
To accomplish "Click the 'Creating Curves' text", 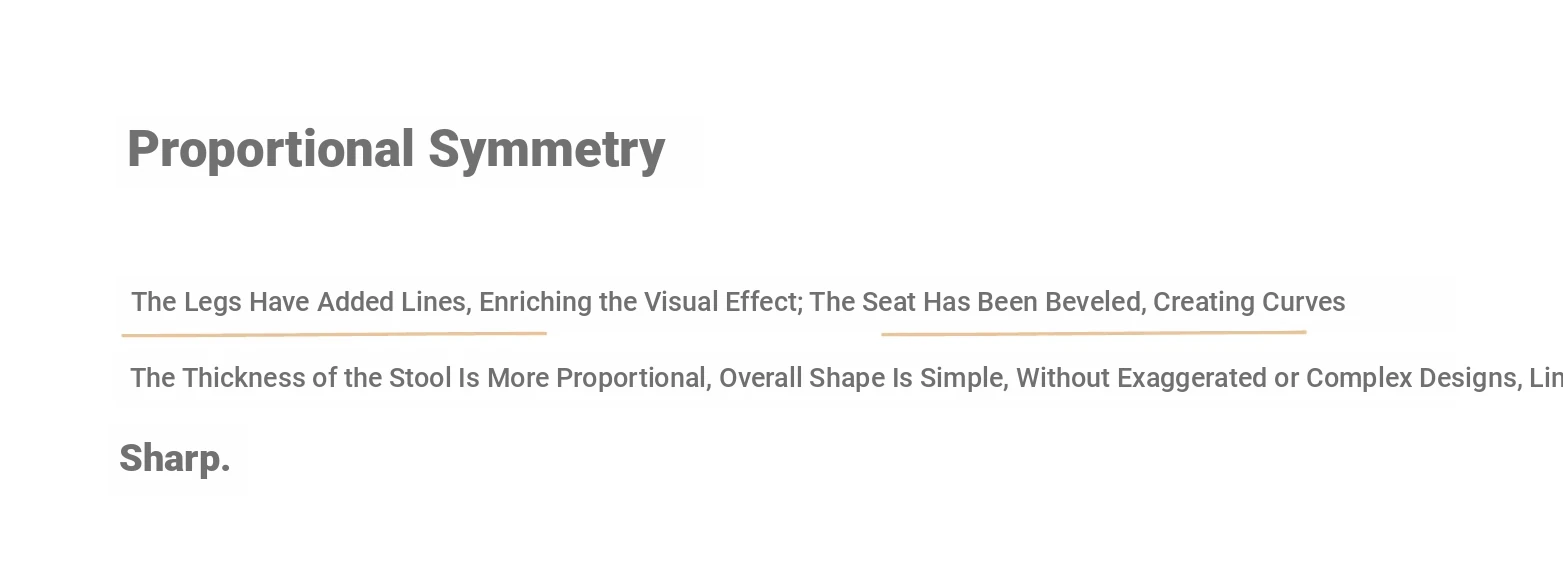I will tap(1249, 302).
